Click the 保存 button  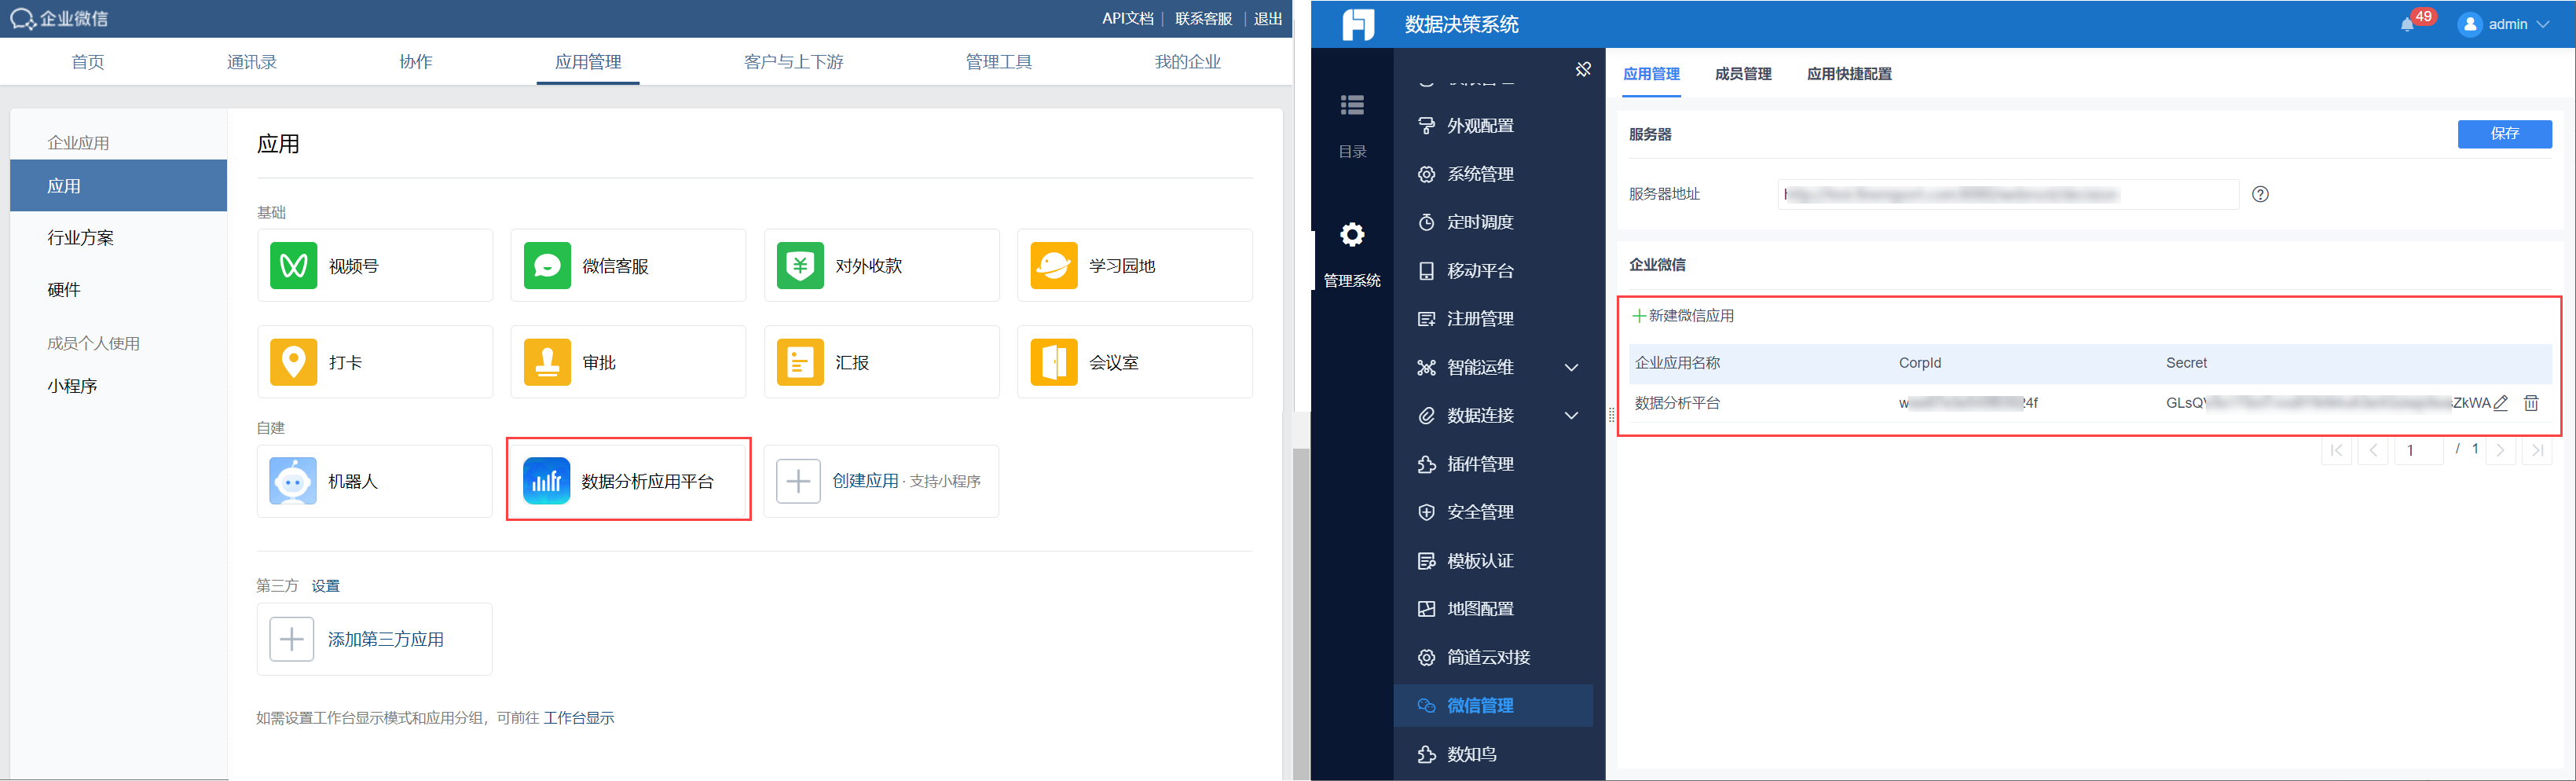(x=2504, y=134)
